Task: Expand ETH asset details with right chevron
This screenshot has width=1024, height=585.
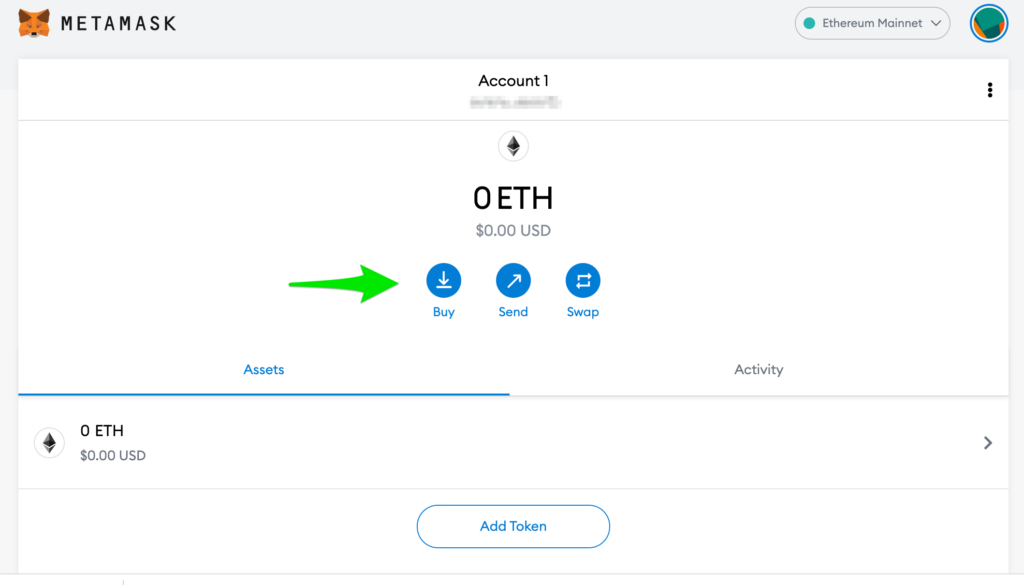Action: [x=987, y=443]
